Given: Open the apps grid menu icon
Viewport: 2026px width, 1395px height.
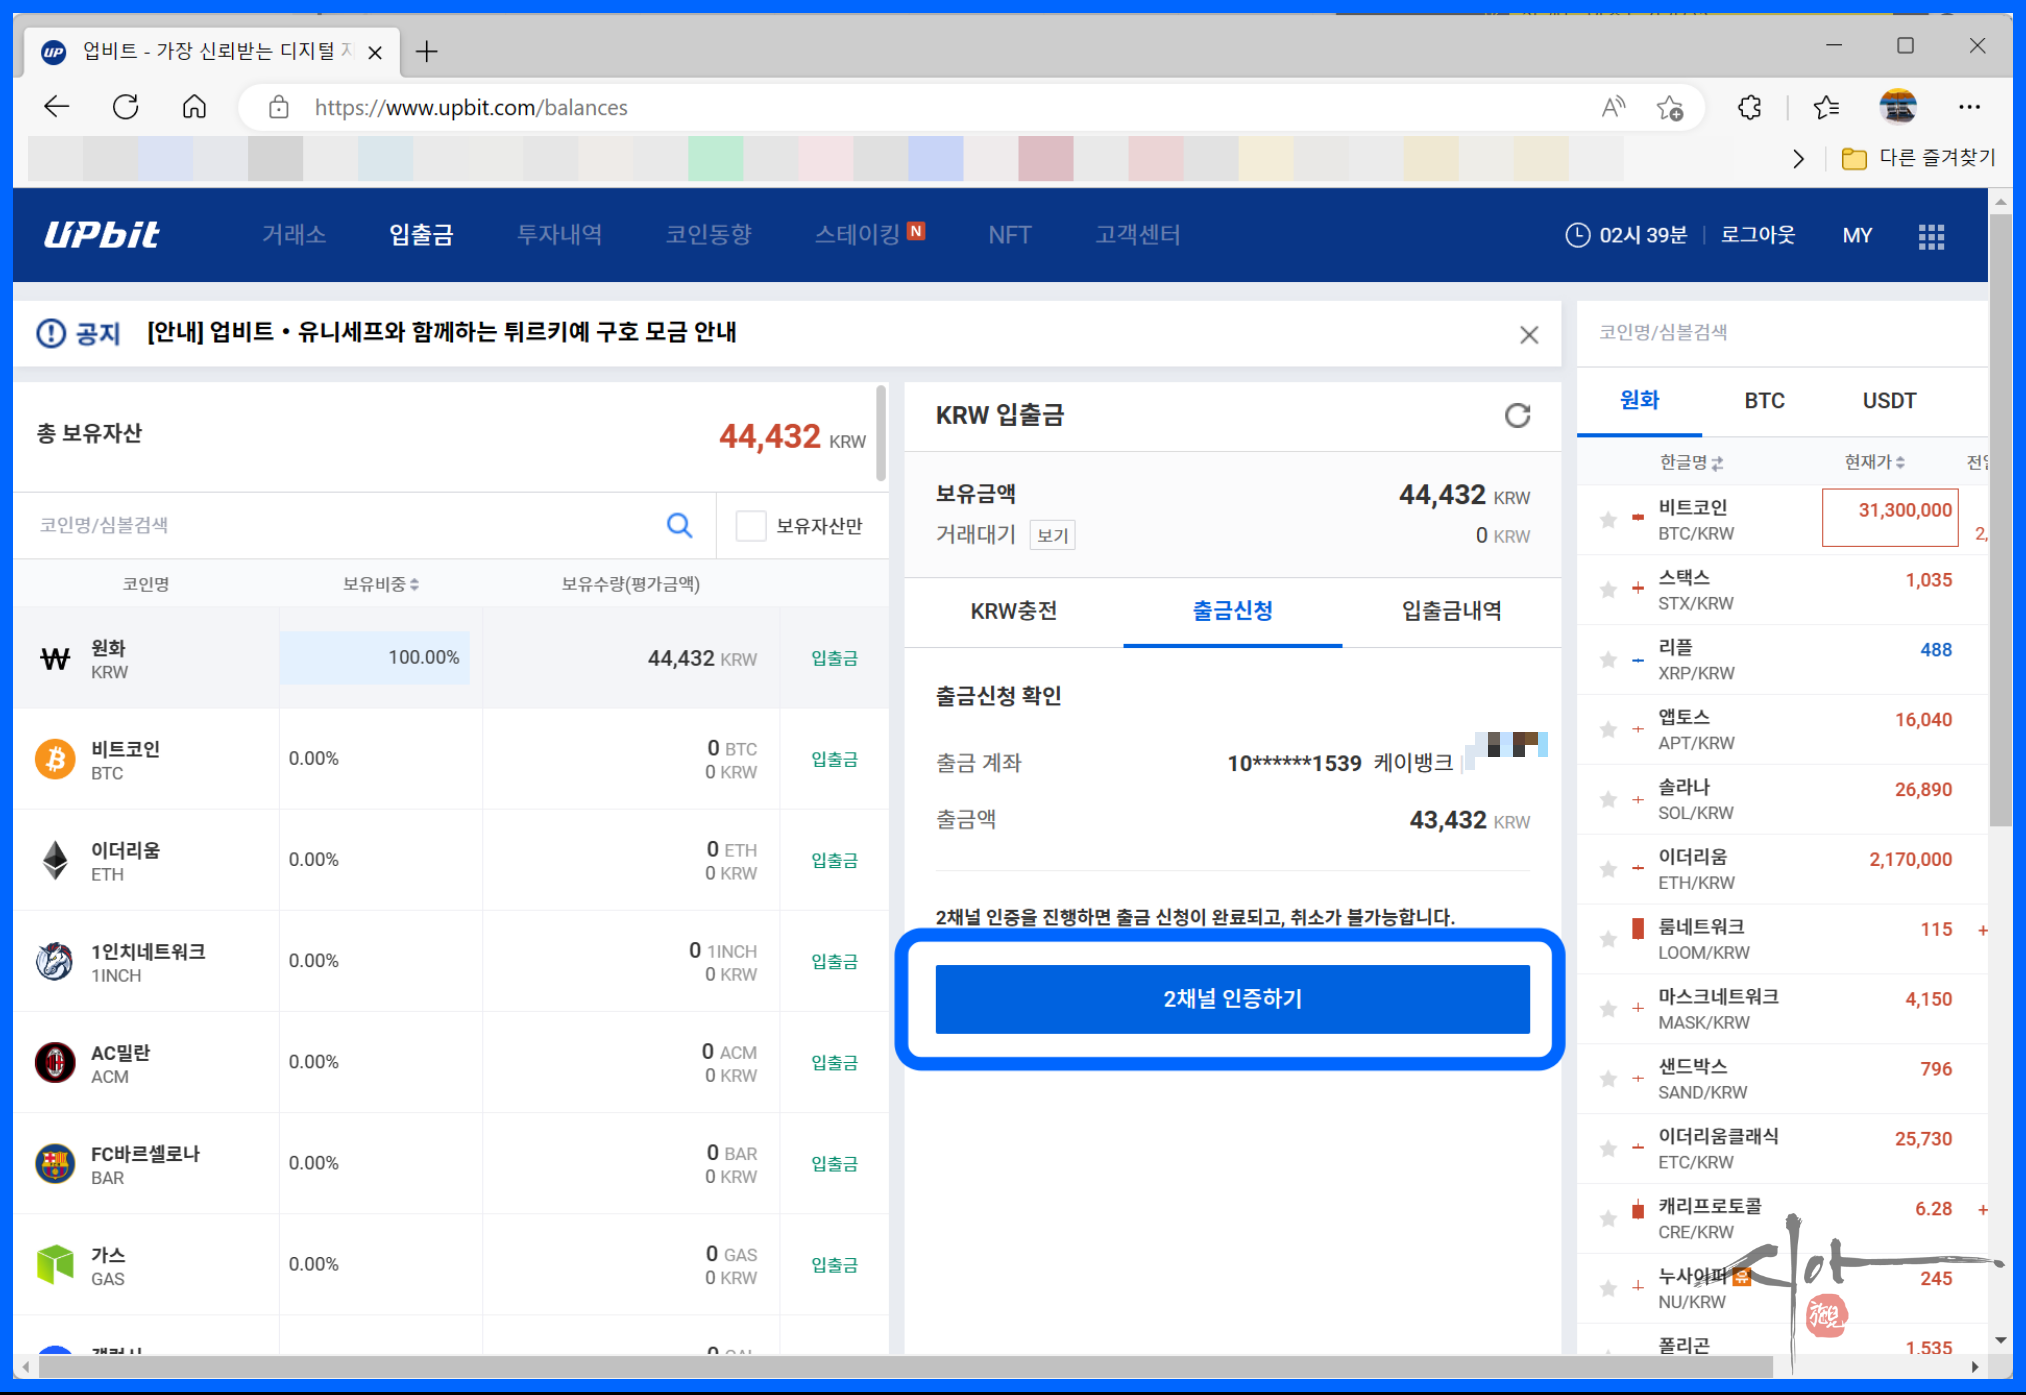Looking at the screenshot, I should point(1931,236).
